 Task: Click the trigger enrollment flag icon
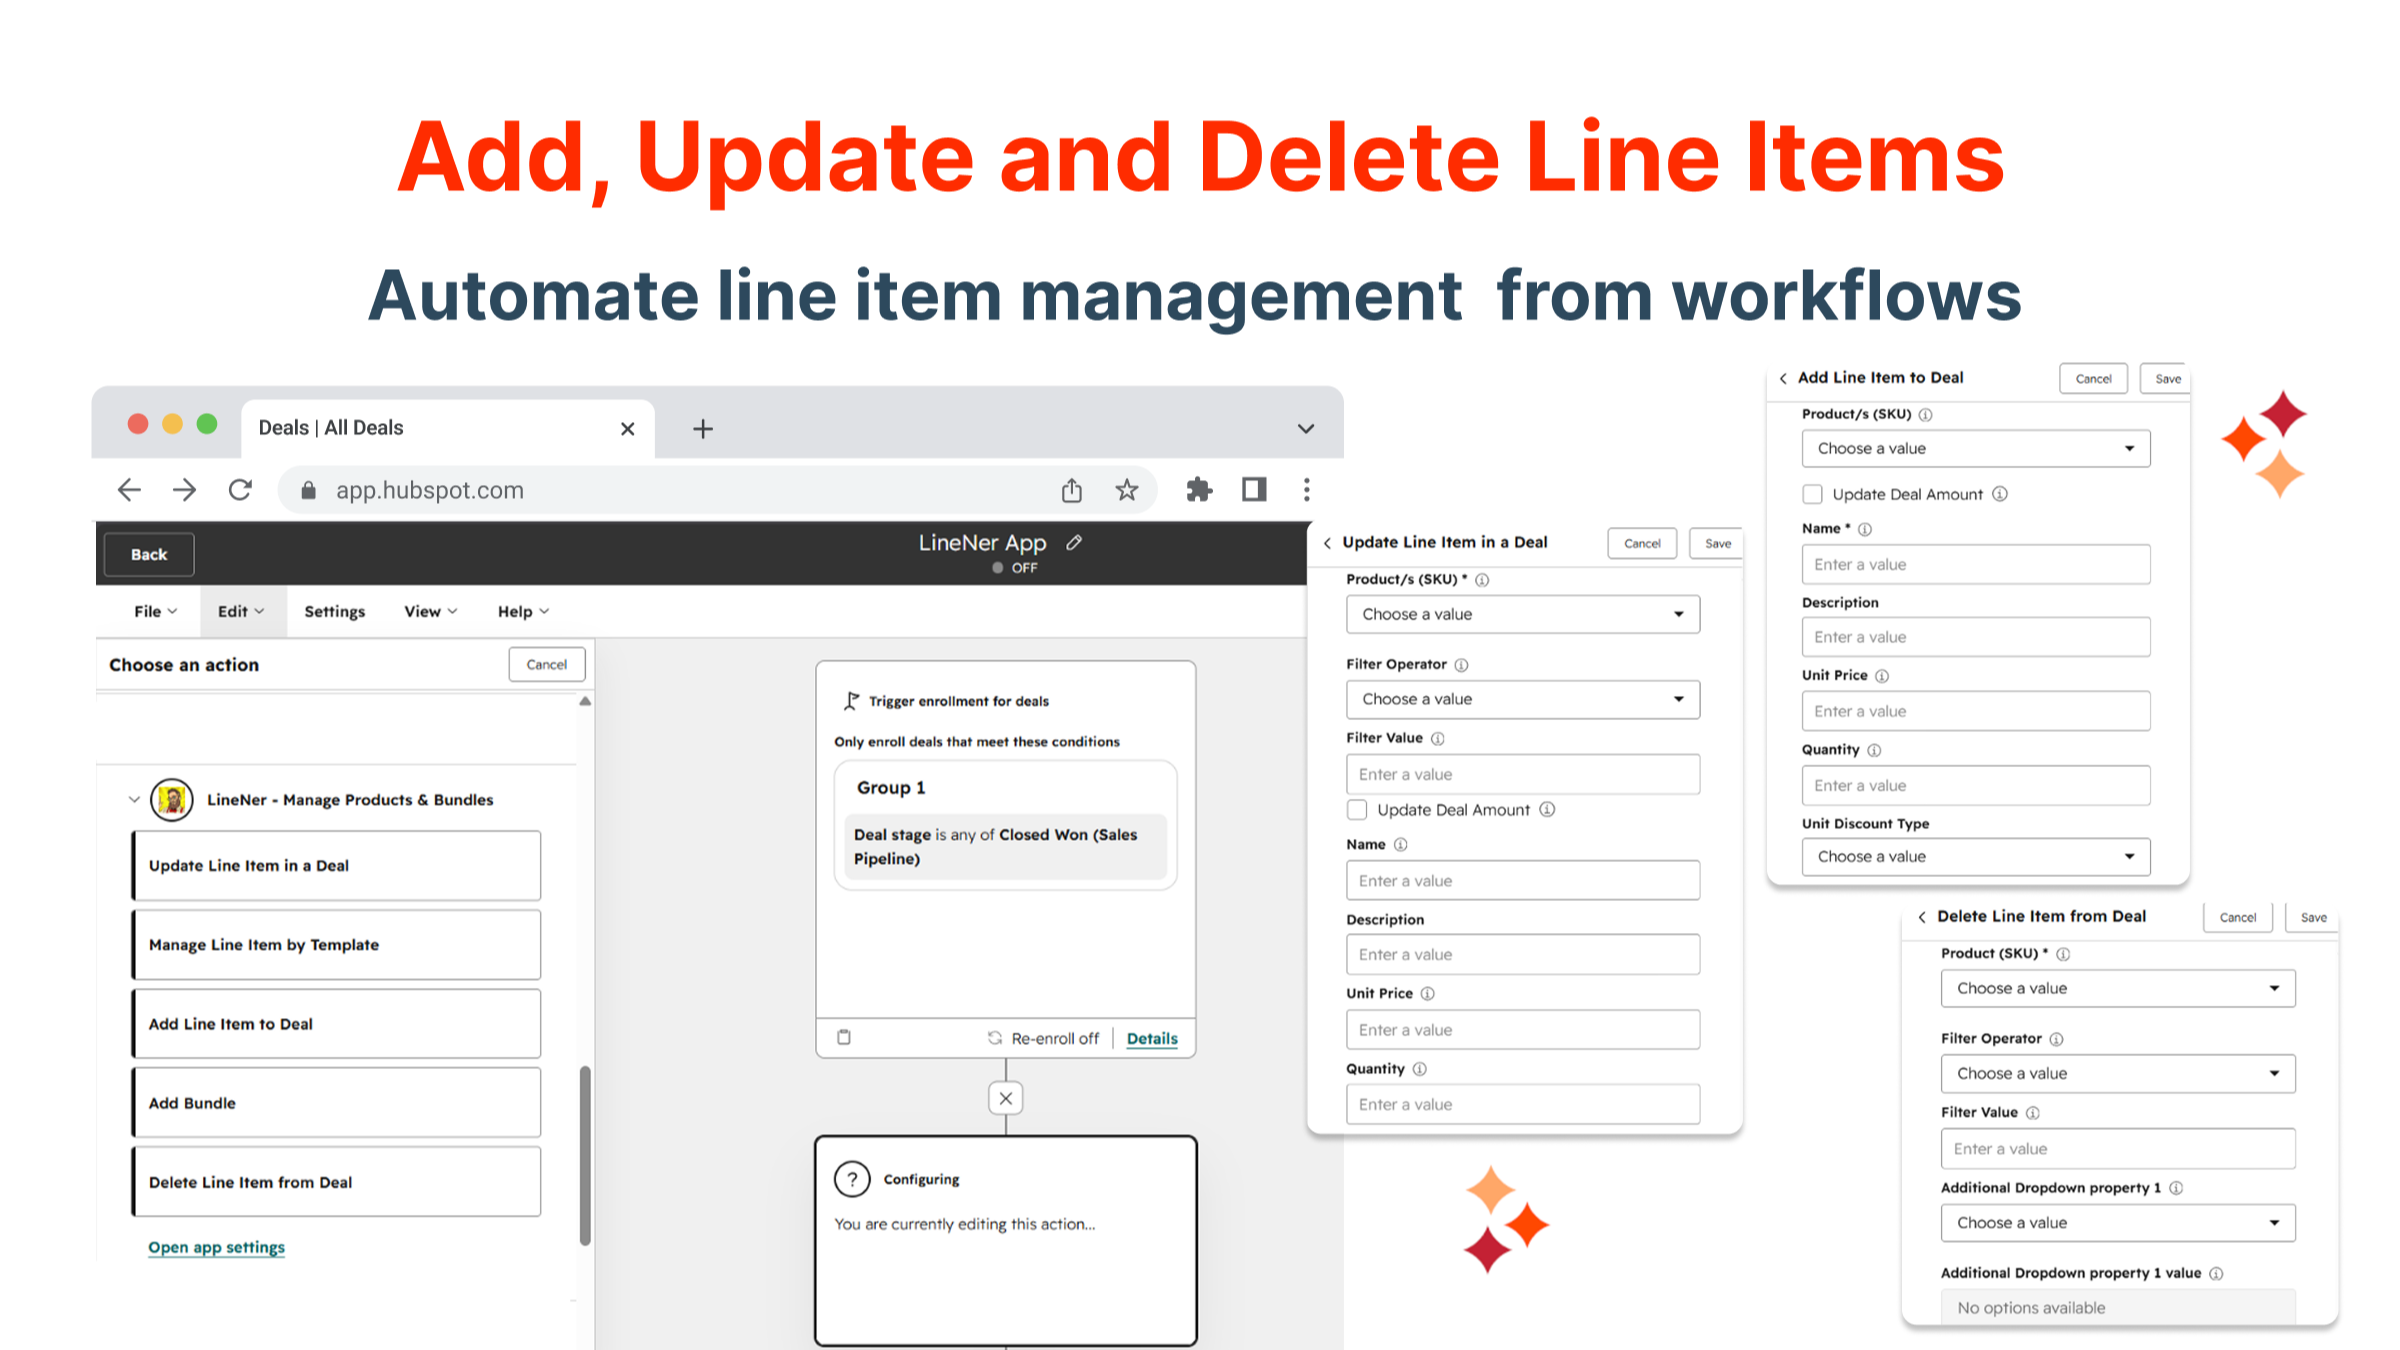click(851, 701)
